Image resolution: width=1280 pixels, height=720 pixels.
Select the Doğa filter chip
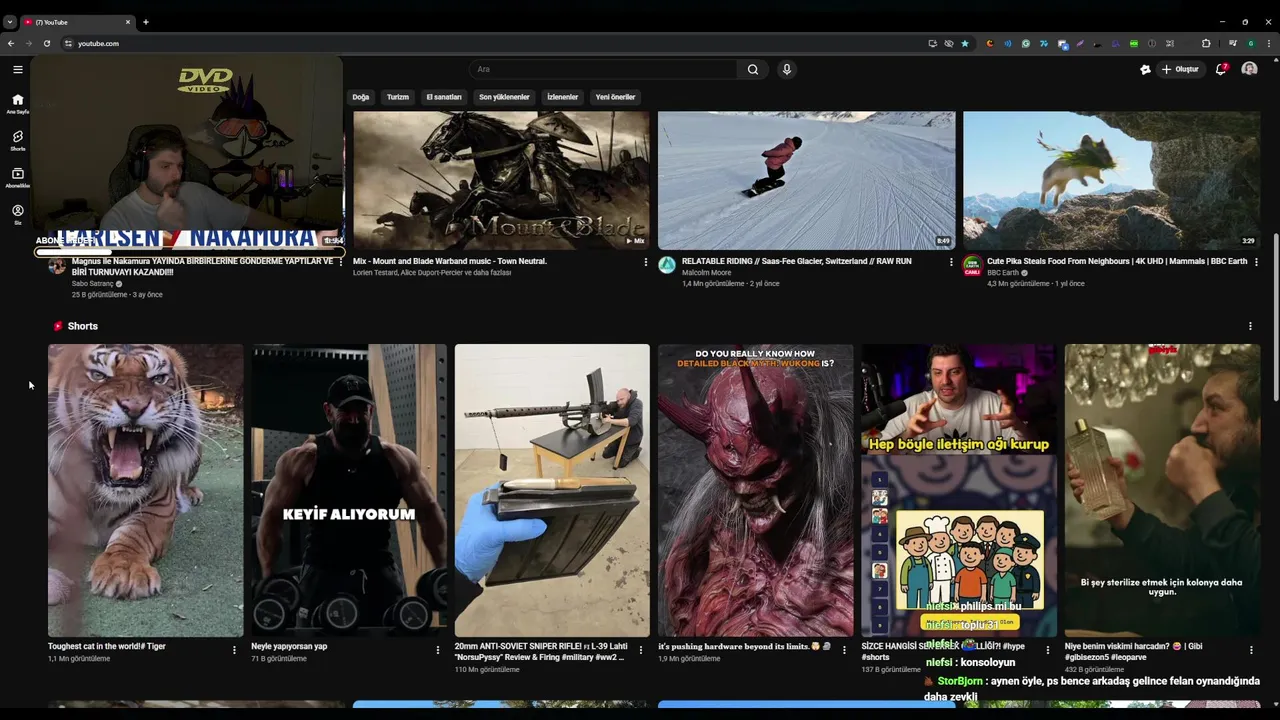[x=361, y=97]
